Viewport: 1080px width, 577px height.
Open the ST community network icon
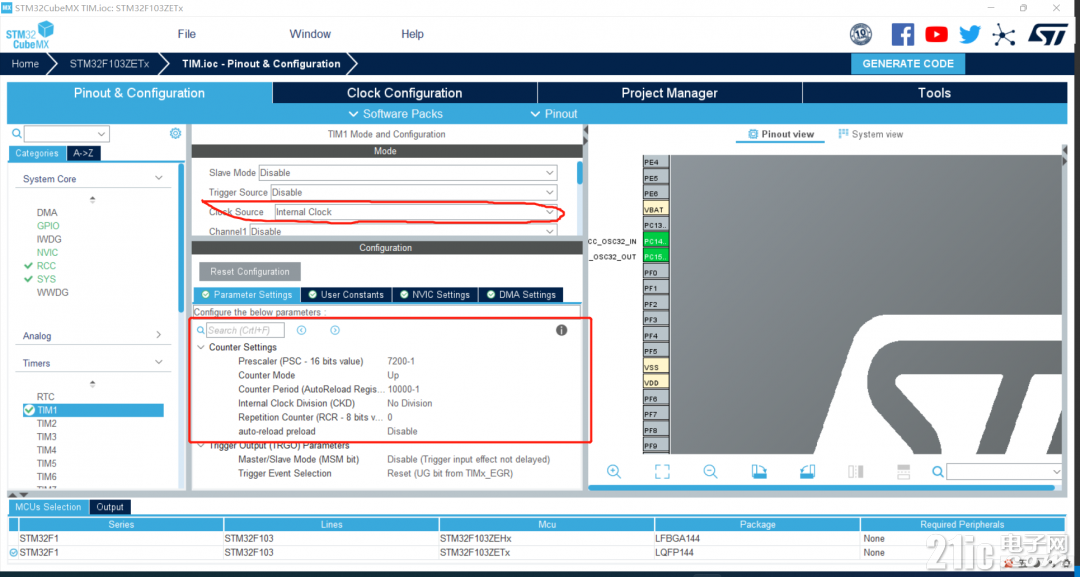(1004, 34)
